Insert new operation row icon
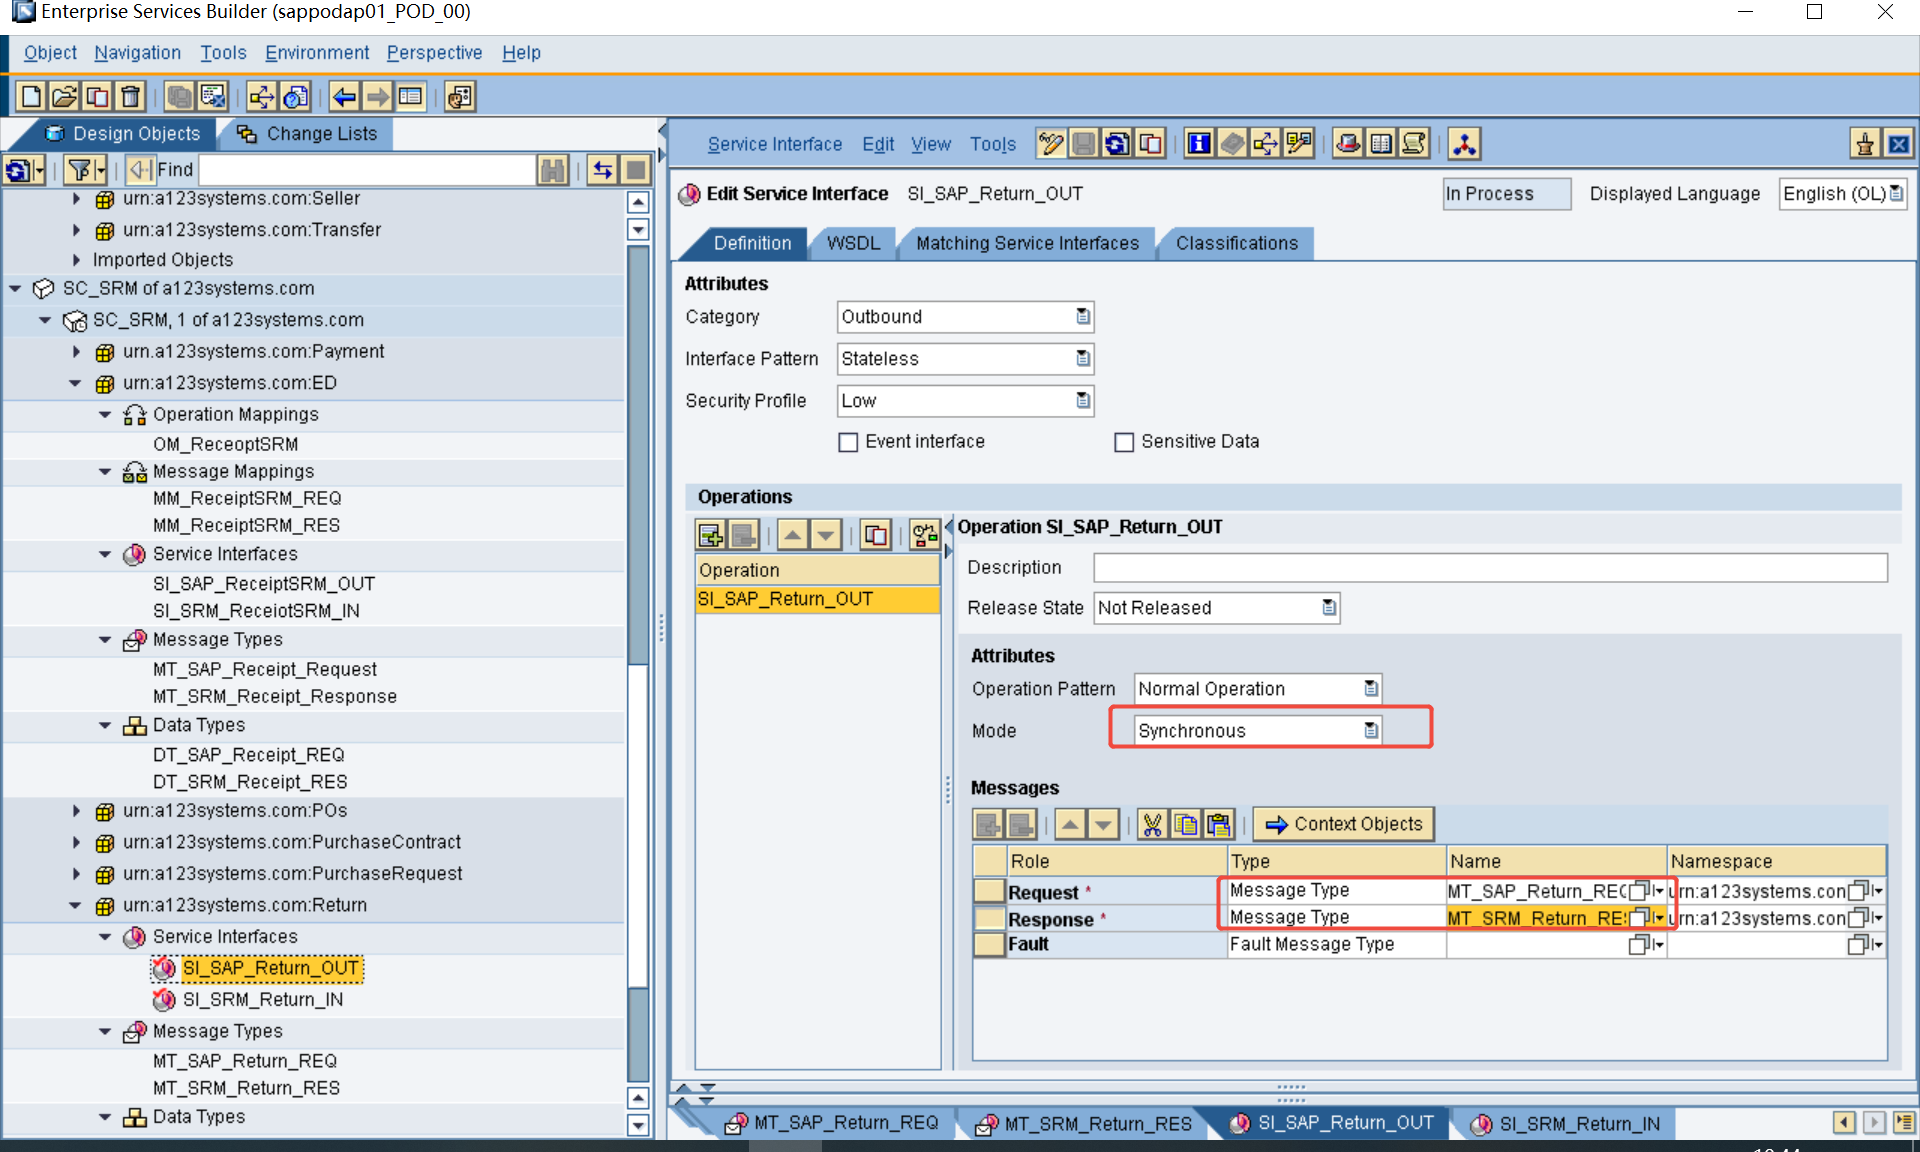Image resolution: width=1920 pixels, height=1152 pixels. tap(711, 535)
